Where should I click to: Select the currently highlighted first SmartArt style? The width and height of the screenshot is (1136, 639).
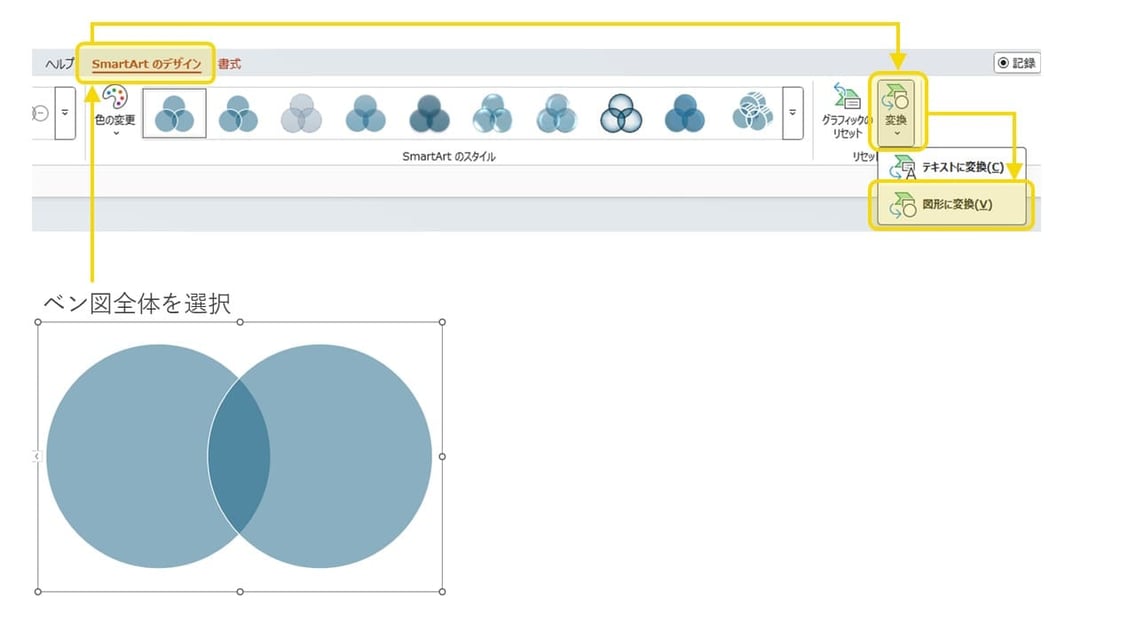coord(175,114)
